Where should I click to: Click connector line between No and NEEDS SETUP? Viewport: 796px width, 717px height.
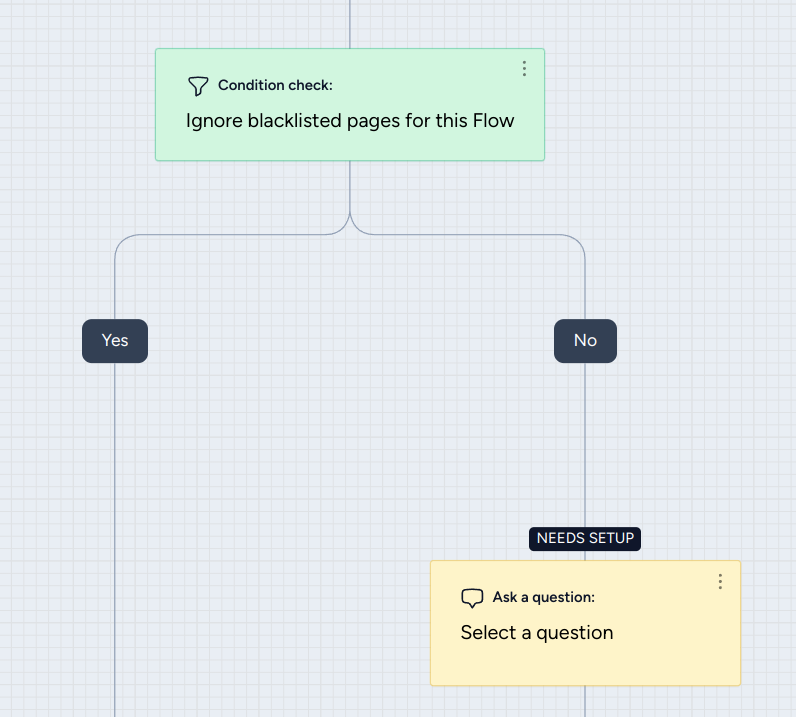(585, 440)
